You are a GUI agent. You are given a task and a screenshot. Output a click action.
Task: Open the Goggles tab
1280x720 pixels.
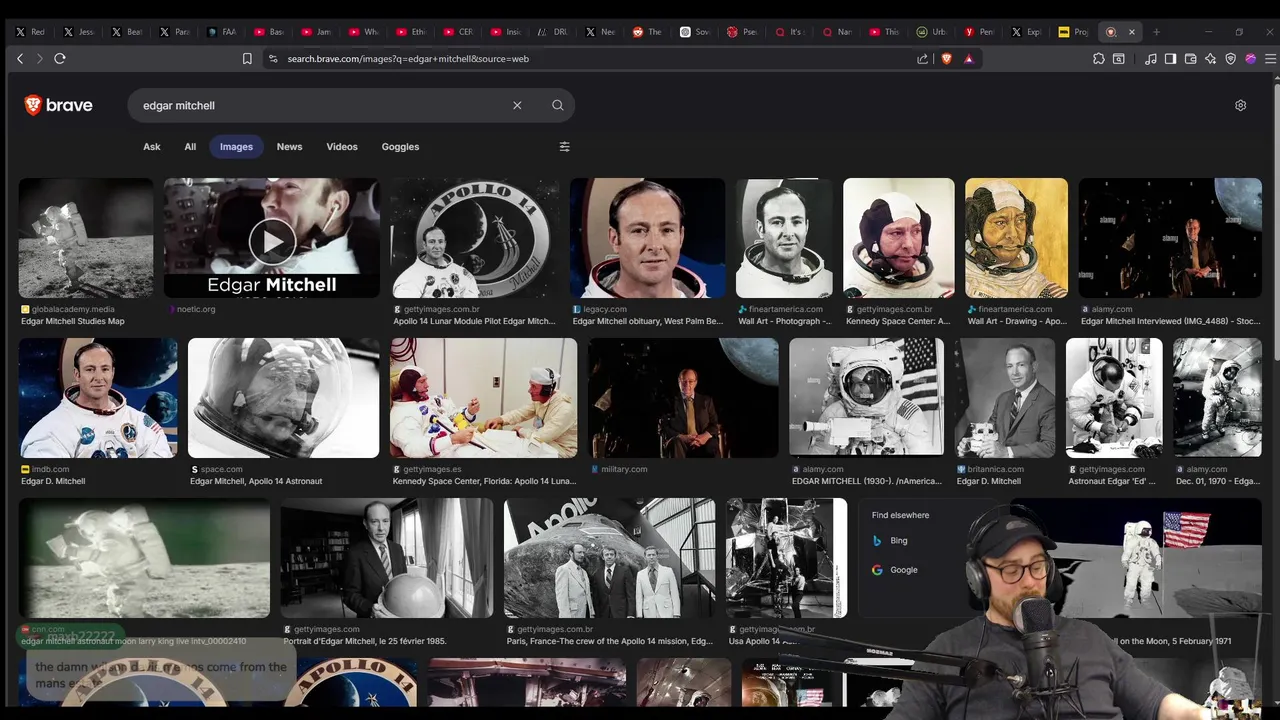click(400, 147)
